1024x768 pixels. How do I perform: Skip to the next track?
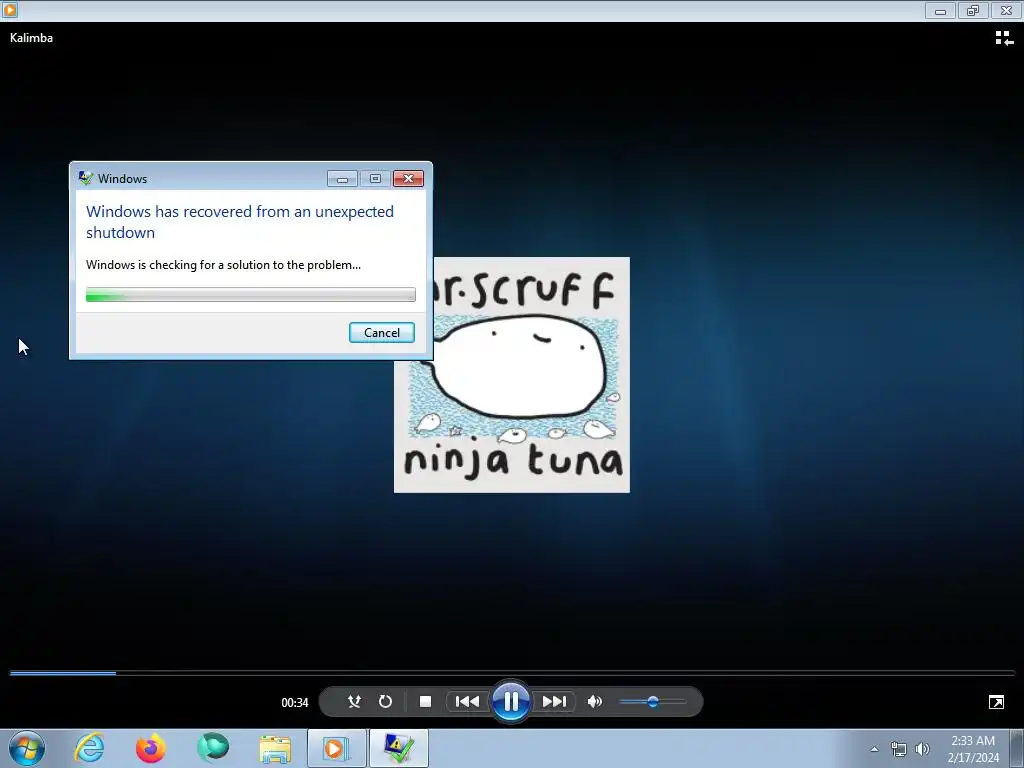click(x=554, y=701)
